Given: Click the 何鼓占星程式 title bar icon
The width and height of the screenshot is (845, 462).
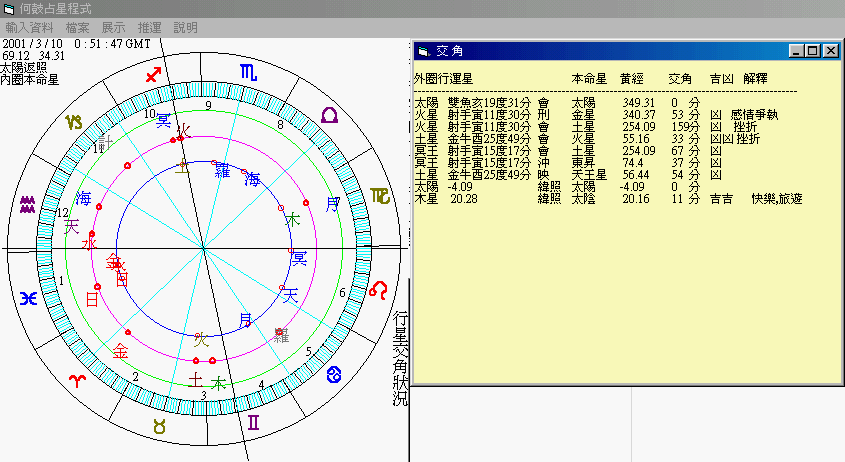Looking at the screenshot, I should pyautogui.click(x=8, y=9).
